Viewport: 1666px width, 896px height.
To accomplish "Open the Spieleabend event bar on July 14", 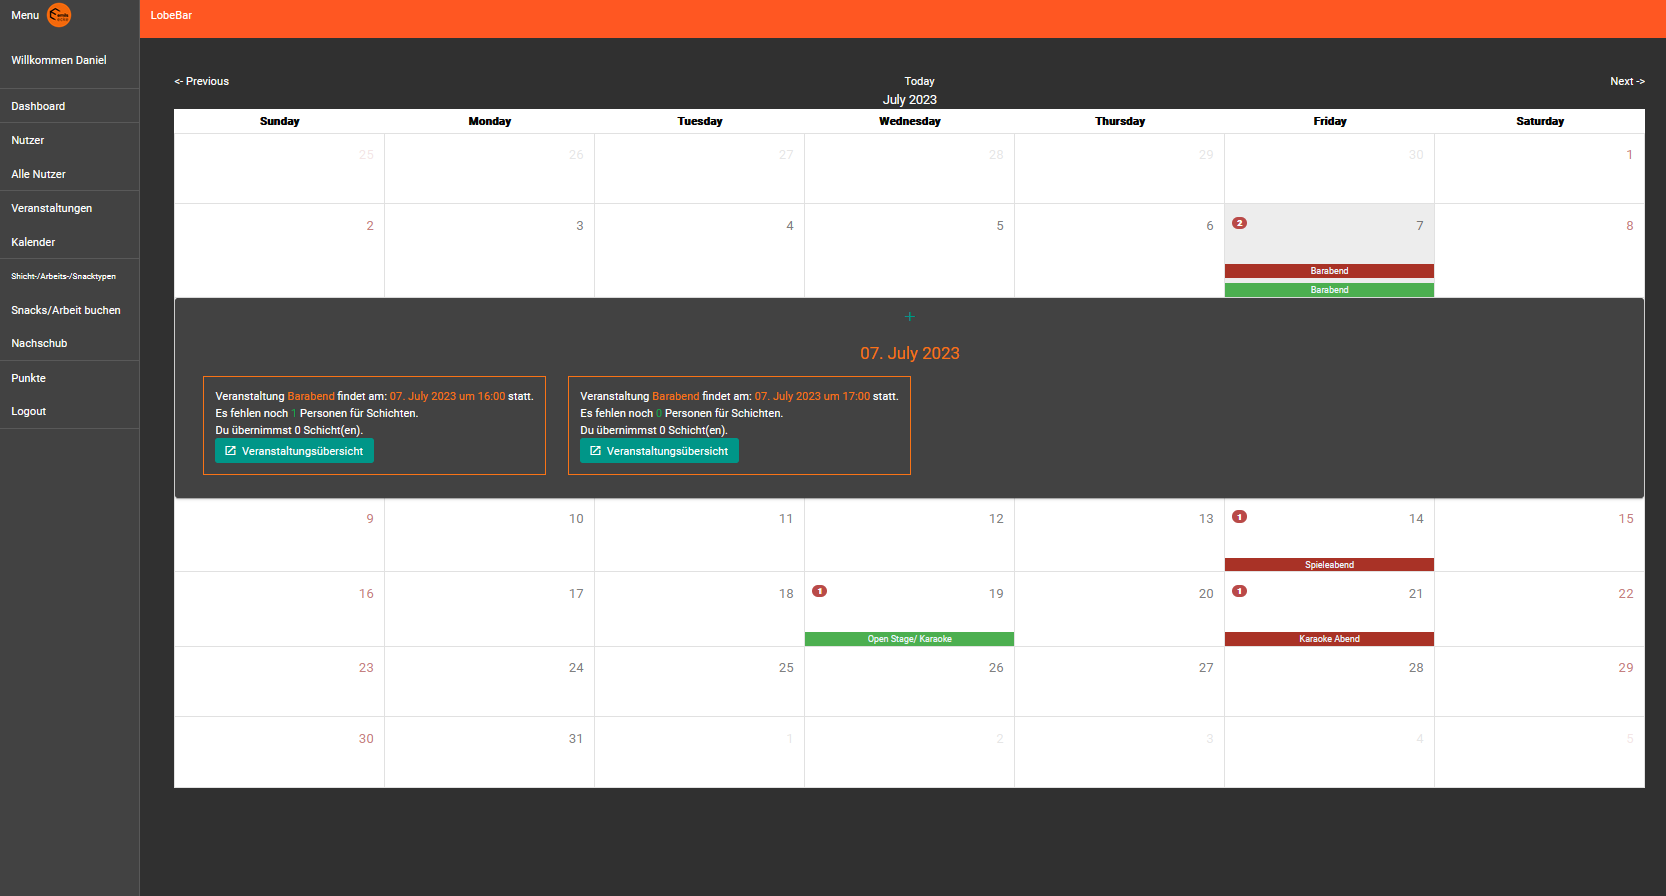I will (1329, 565).
